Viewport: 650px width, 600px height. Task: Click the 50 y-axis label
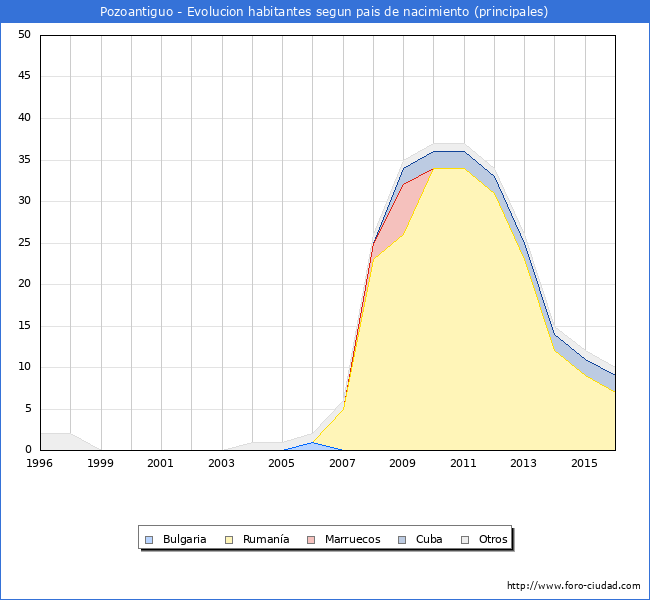[x=24, y=34]
